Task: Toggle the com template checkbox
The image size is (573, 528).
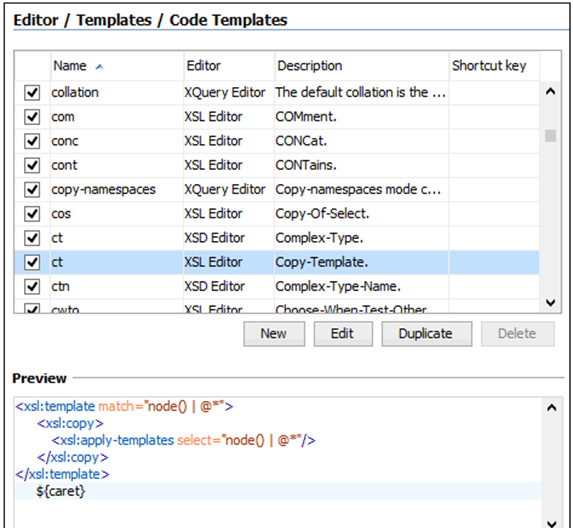Action: coord(32,117)
